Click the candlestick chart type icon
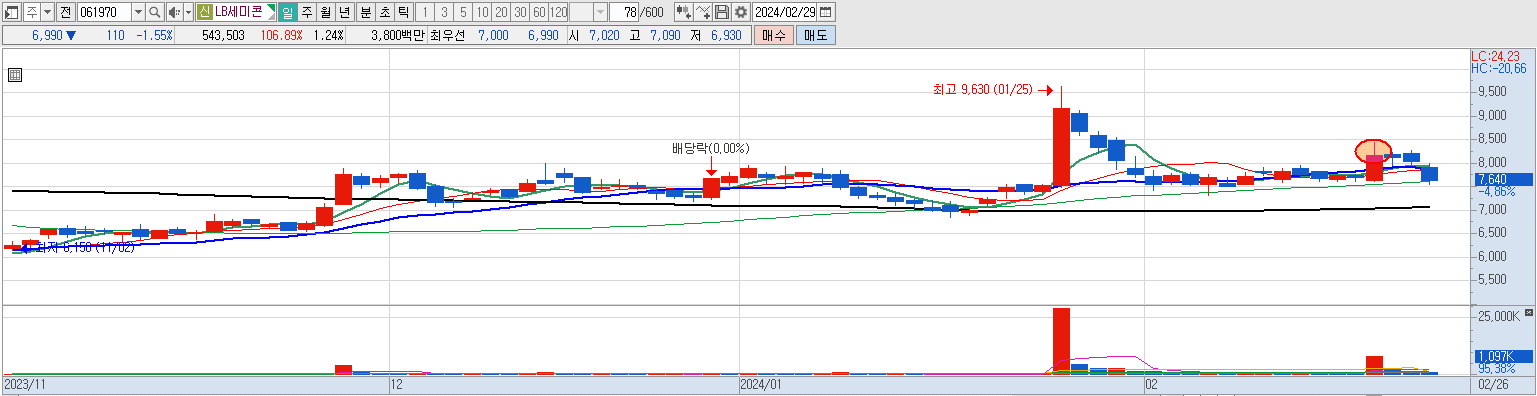This screenshot has width=1537, height=396. click(x=684, y=12)
